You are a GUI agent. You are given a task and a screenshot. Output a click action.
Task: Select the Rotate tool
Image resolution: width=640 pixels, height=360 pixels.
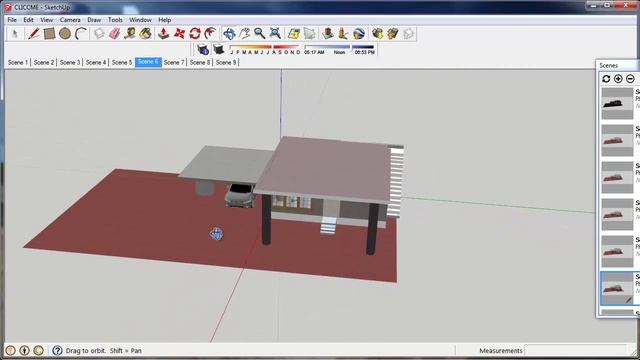[x=195, y=34]
